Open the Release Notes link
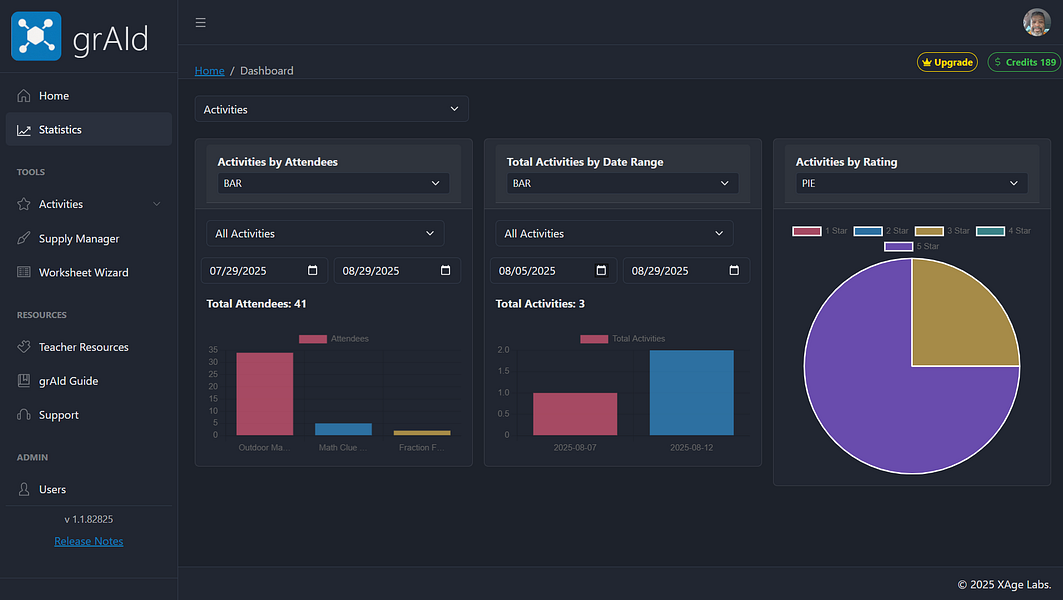The image size is (1063, 600). point(89,541)
